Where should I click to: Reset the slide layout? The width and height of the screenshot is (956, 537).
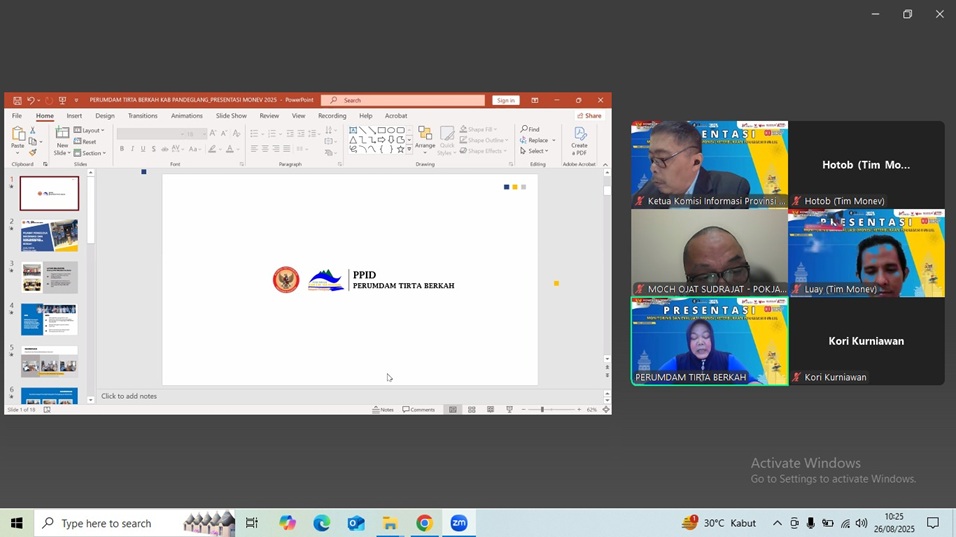85,141
